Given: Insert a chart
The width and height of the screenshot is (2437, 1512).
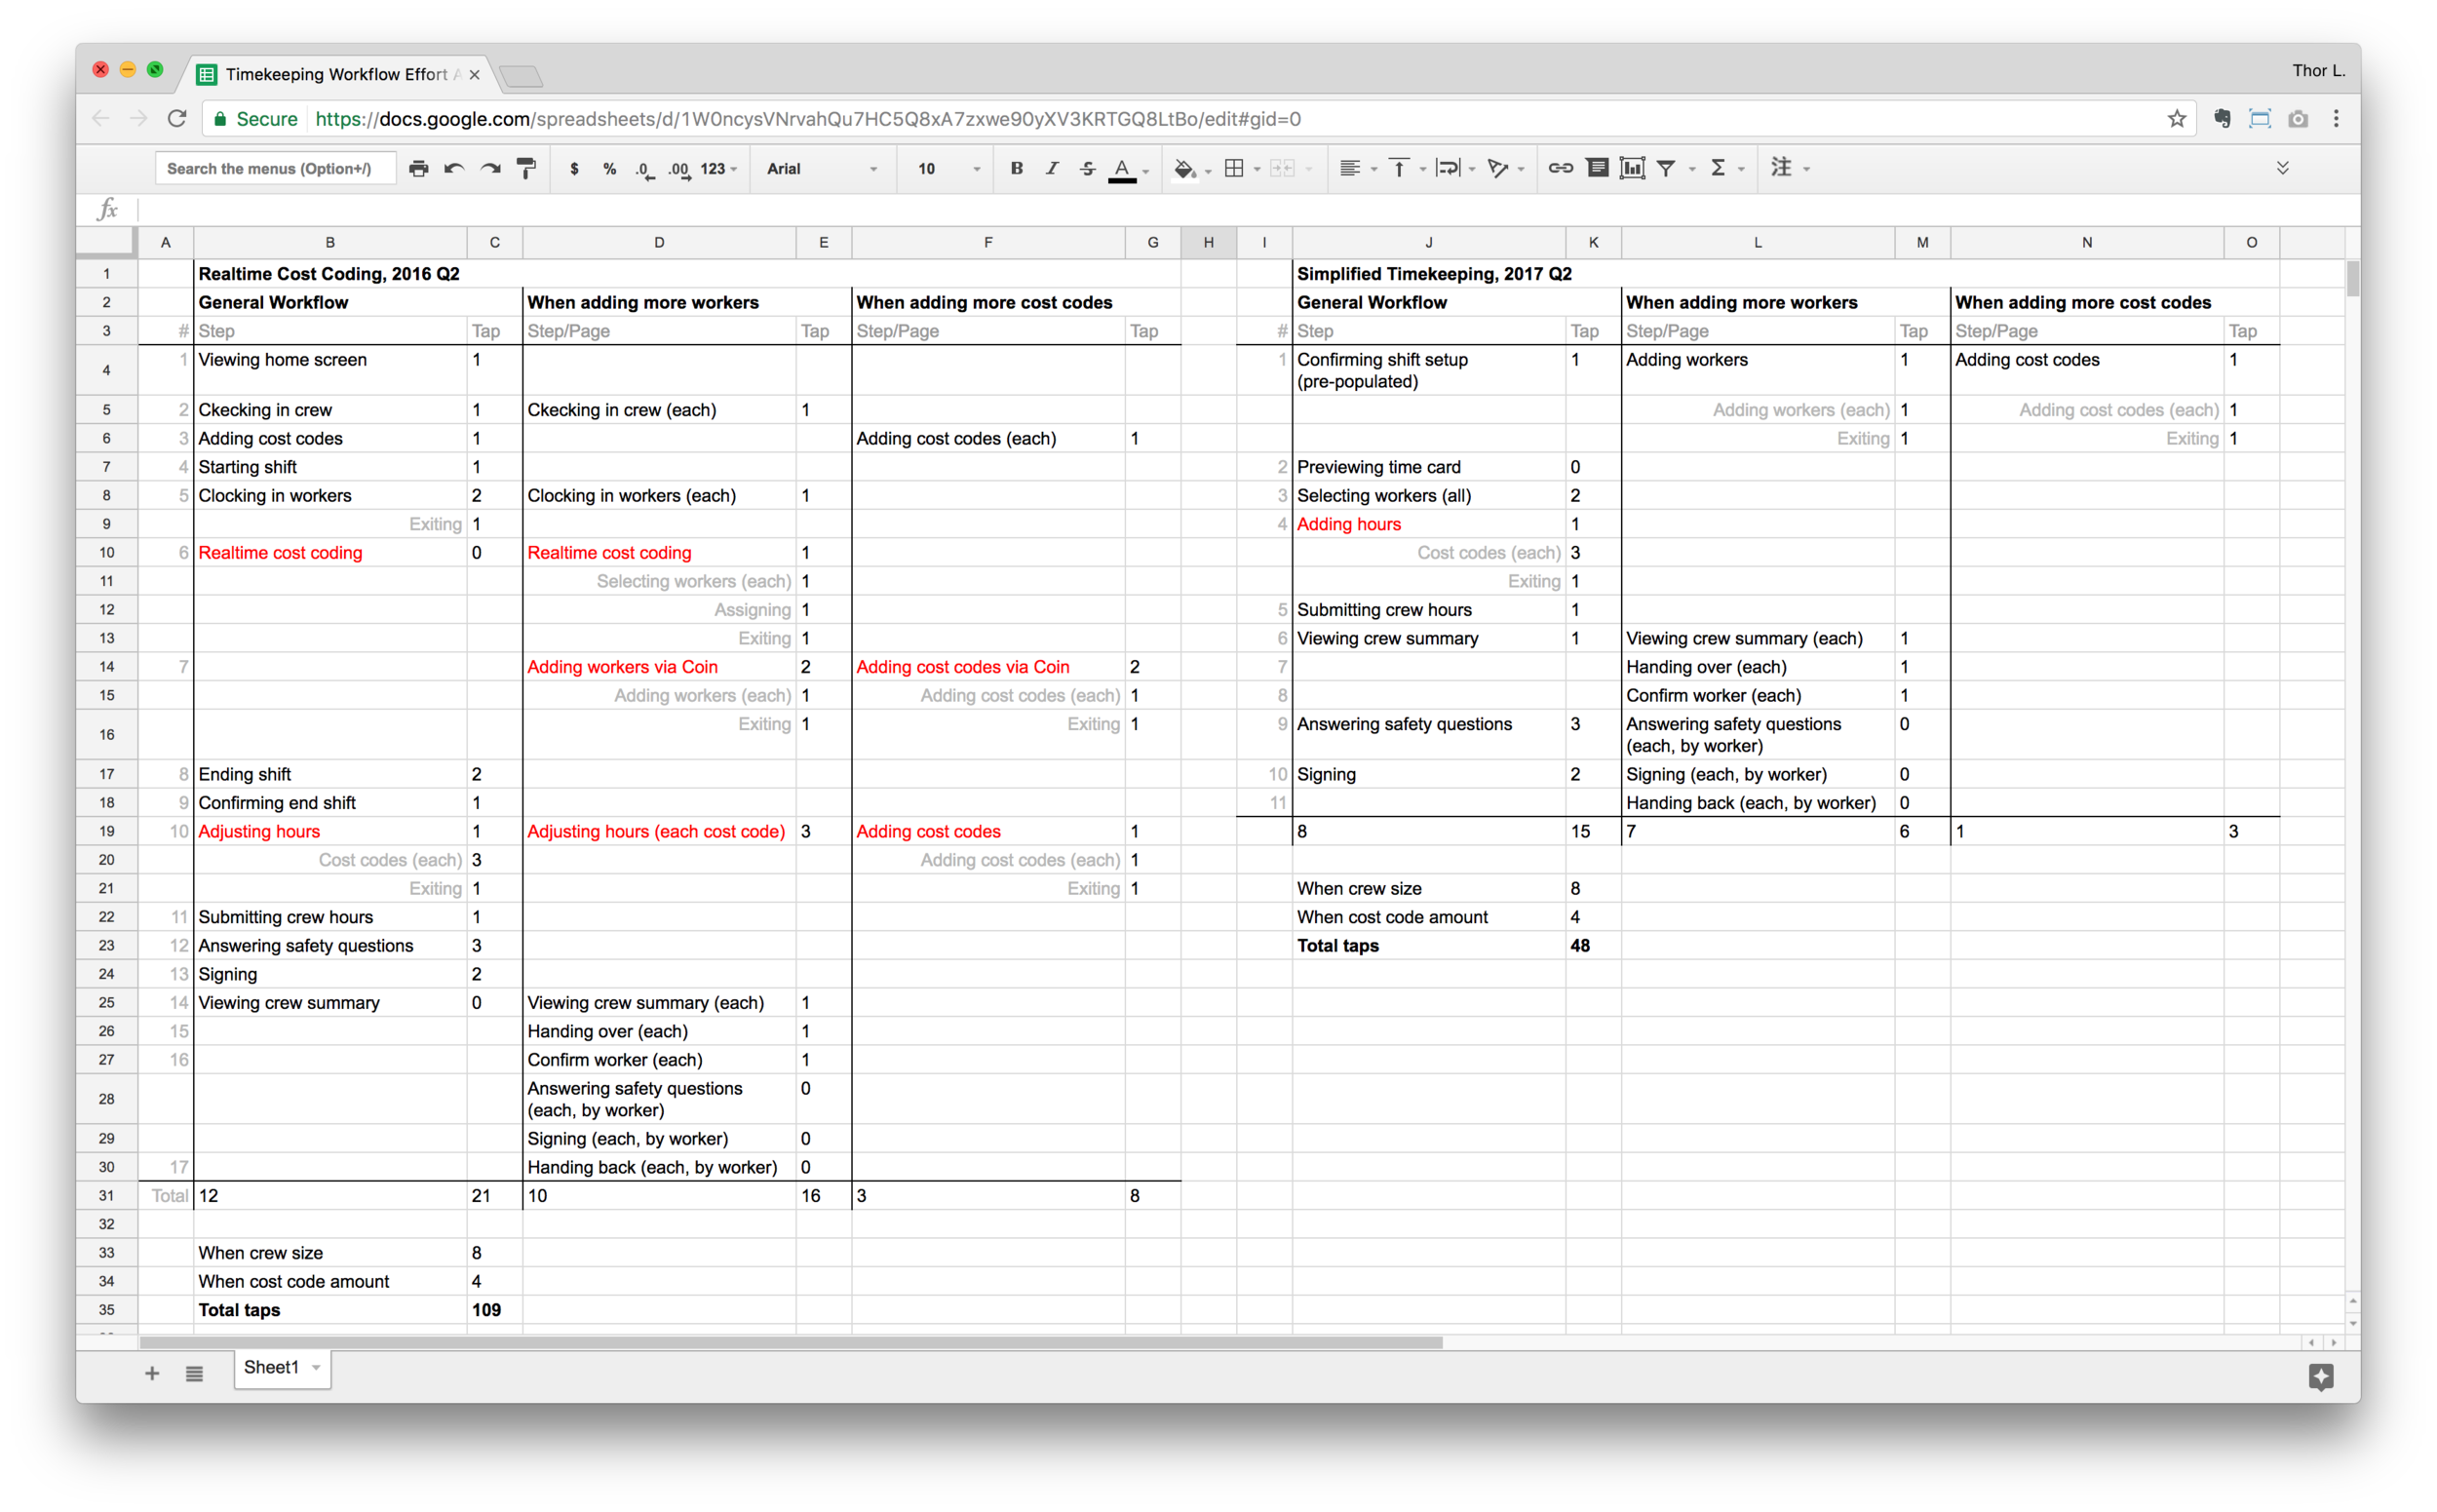Looking at the screenshot, I should tap(1632, 168).
